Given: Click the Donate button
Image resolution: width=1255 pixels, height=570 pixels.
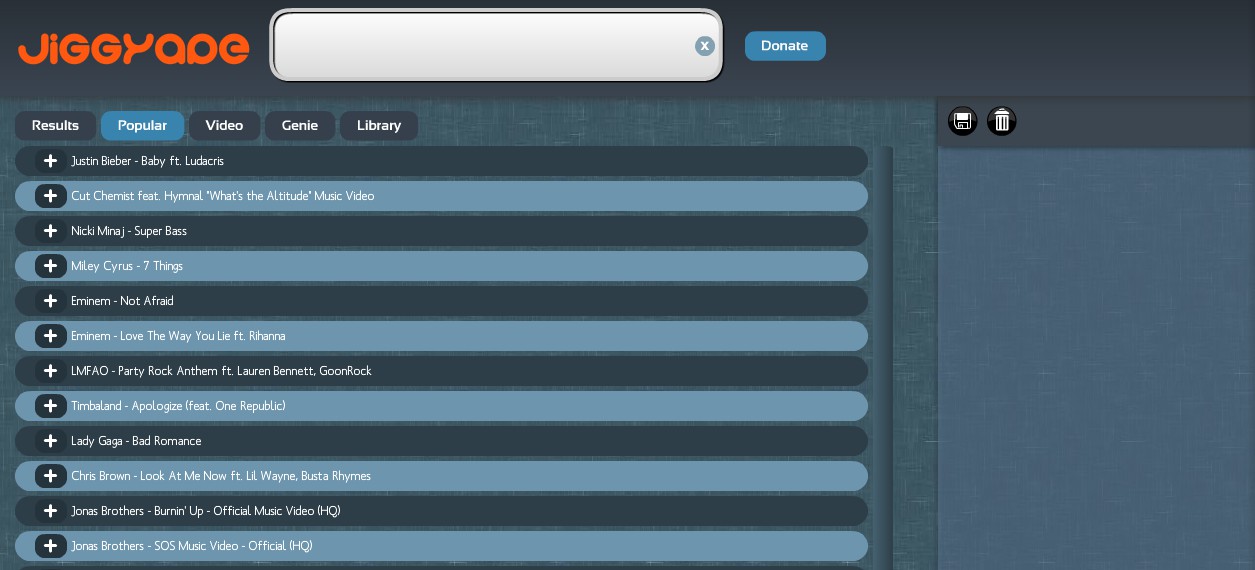Looking at the screenshot, I should coord(785,46).
